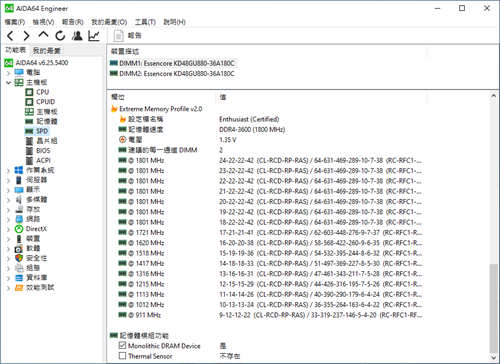Image resolution: width=500 pixels, height=364 pixels.
Task: Click the 效能測試 benchmark icon
Action: tap(19, 287)
